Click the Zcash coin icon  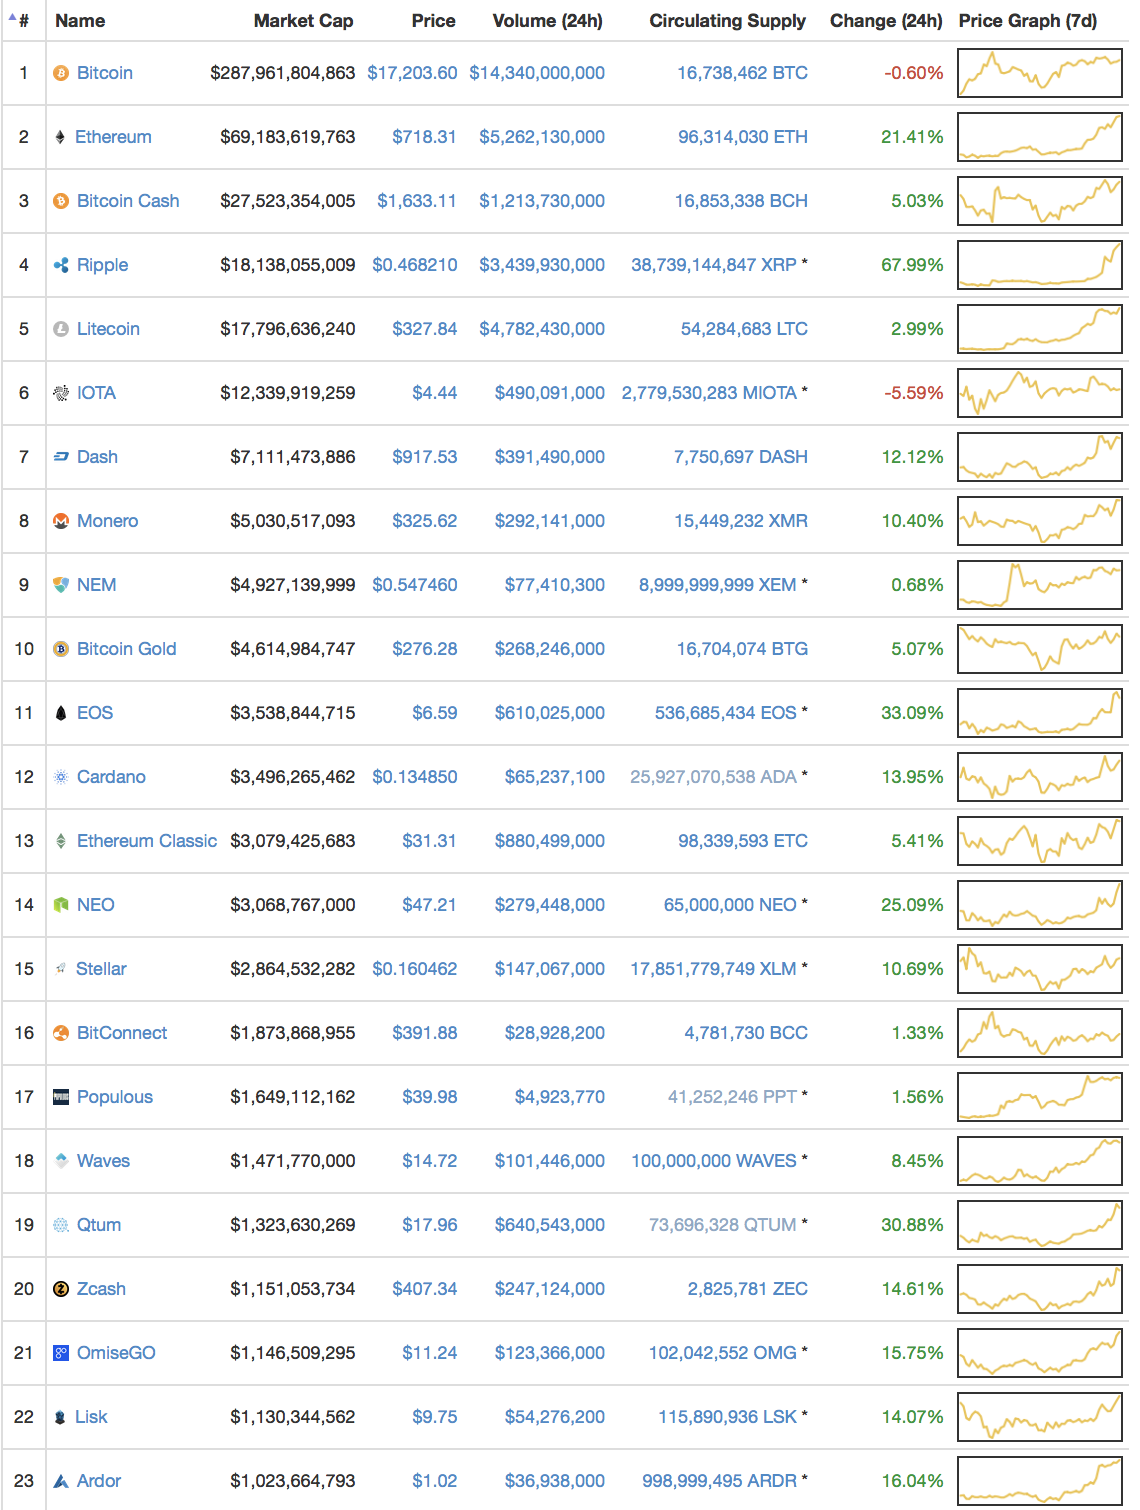tap(61, 1289)
